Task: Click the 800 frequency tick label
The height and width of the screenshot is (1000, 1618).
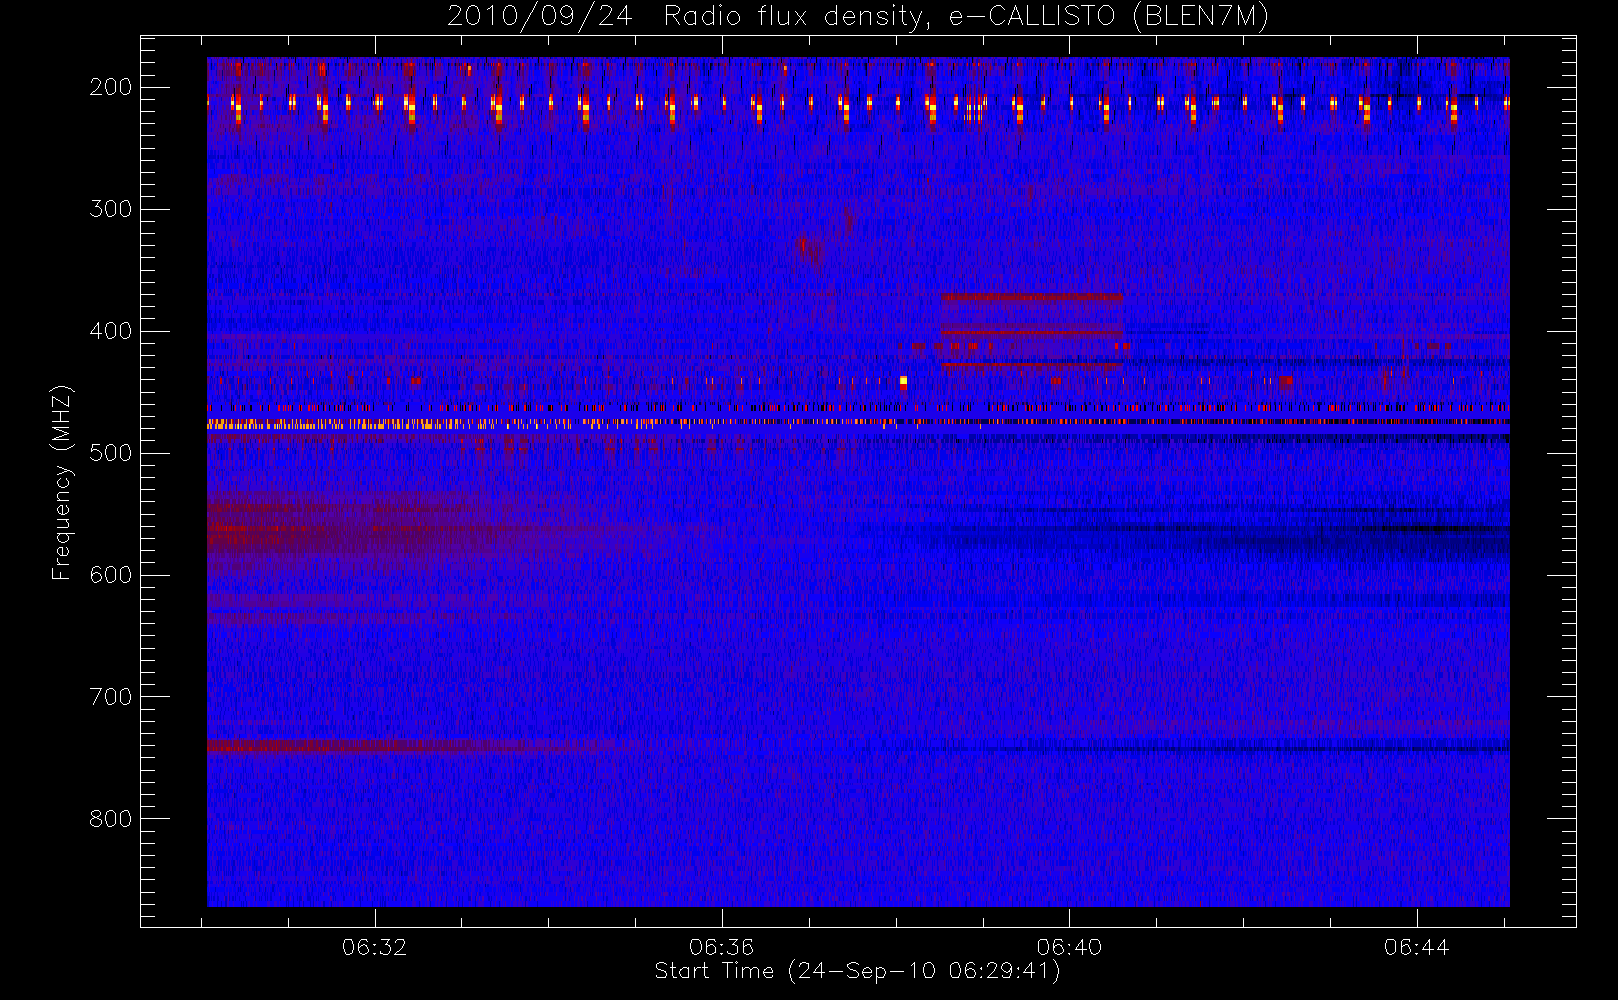Action: [111, 819]
